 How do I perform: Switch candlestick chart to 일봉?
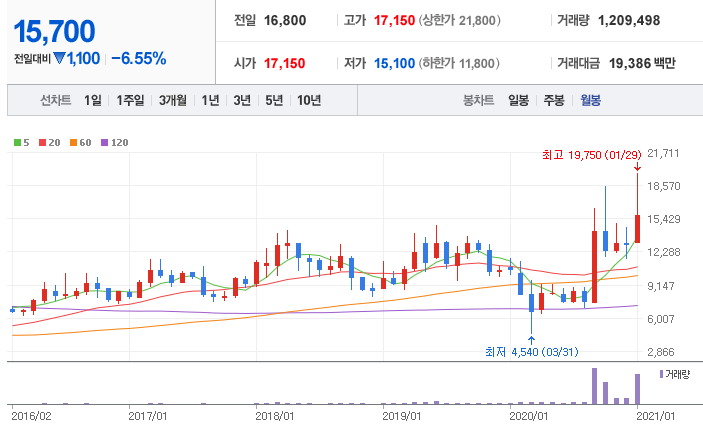click(x=518, y=100)
